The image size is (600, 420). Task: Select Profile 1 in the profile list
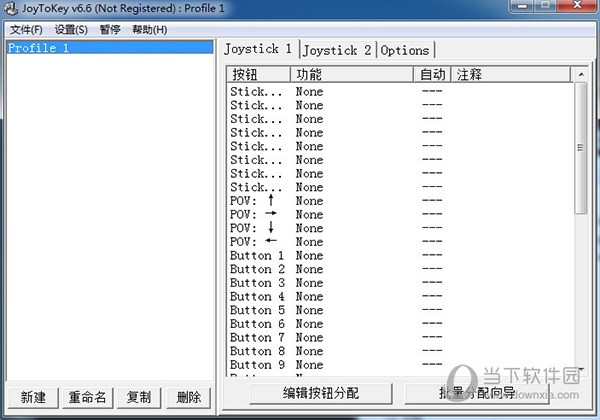click(110, 48)
